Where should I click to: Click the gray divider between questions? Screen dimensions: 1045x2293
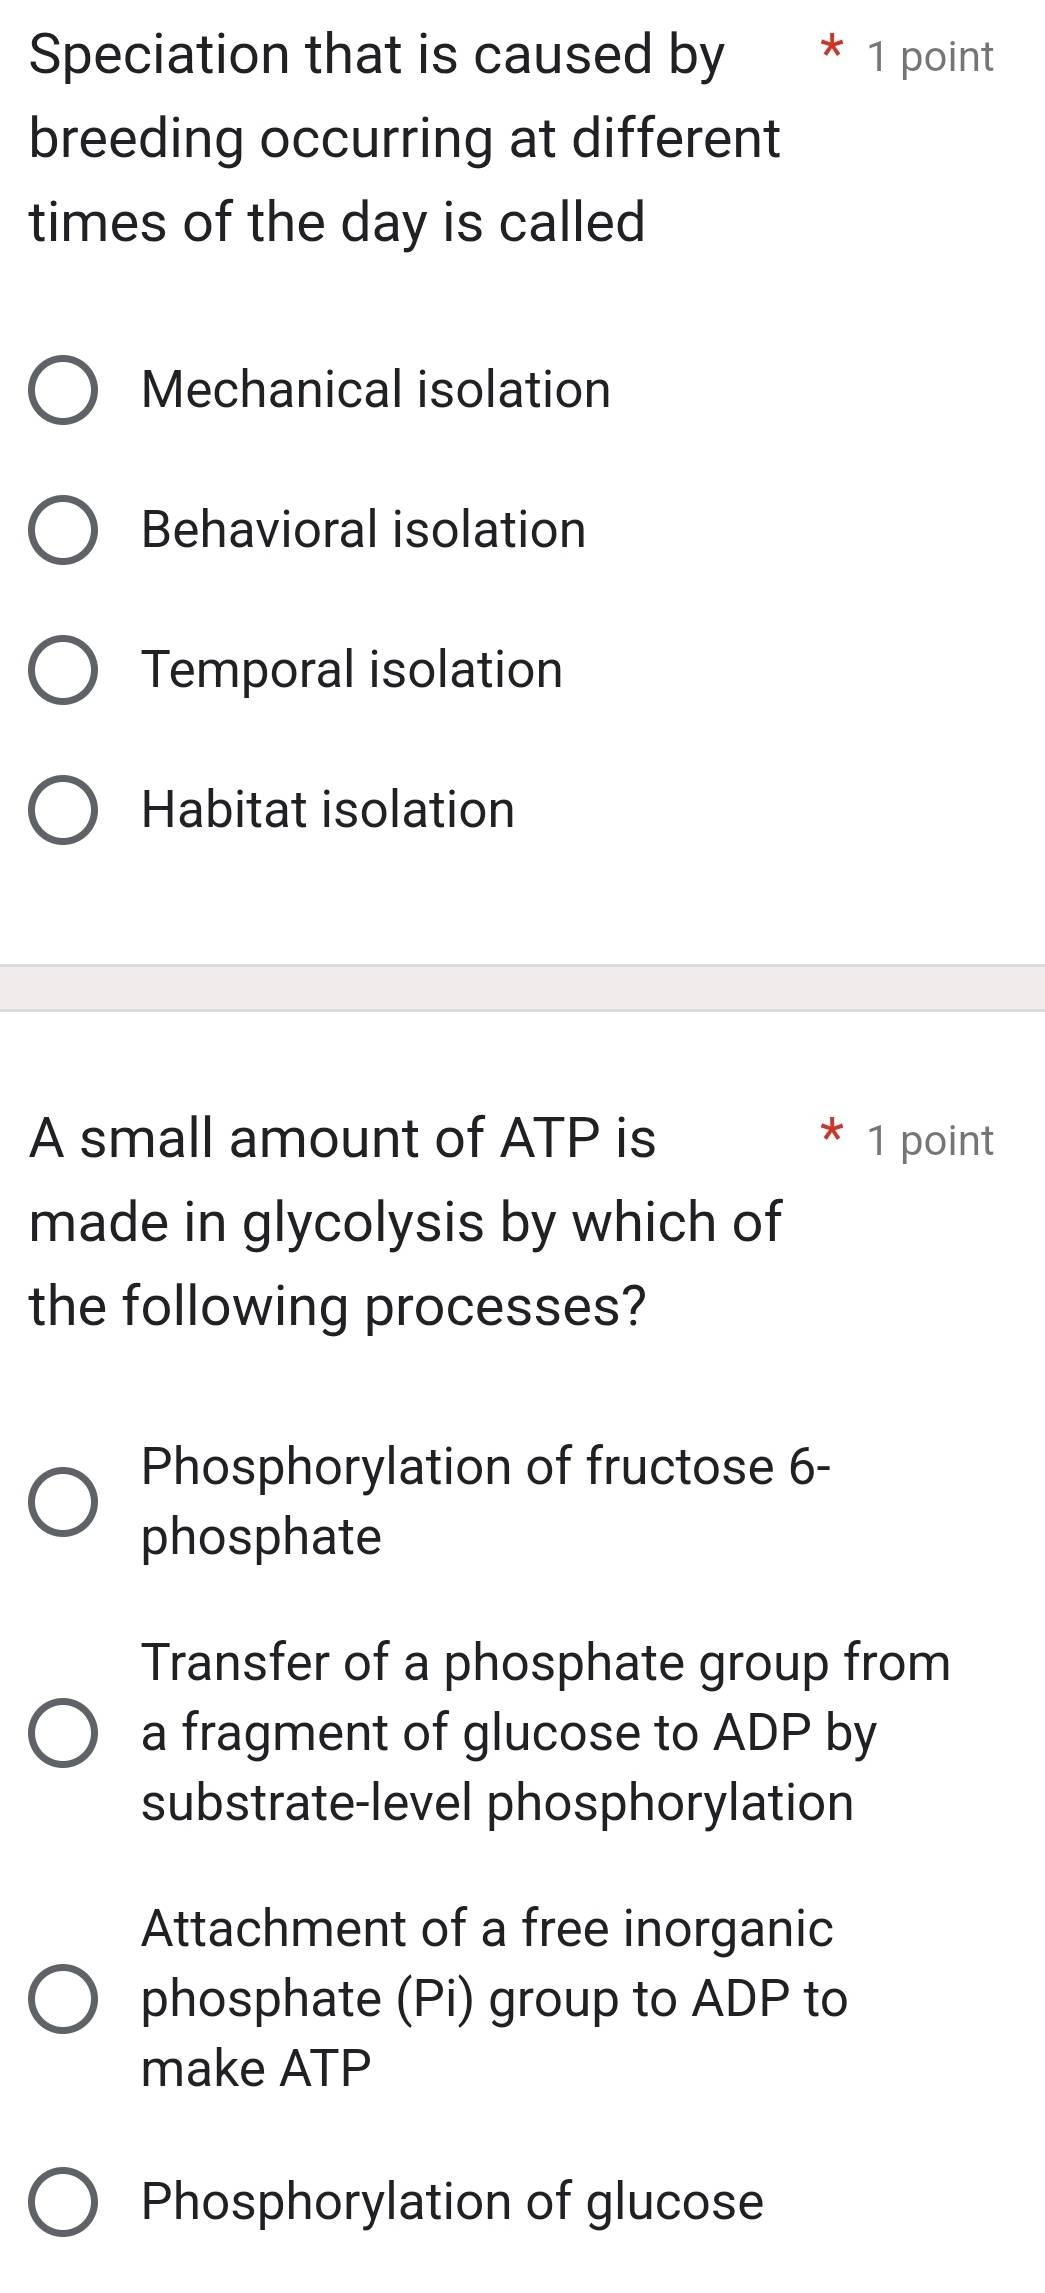[522, 985]
